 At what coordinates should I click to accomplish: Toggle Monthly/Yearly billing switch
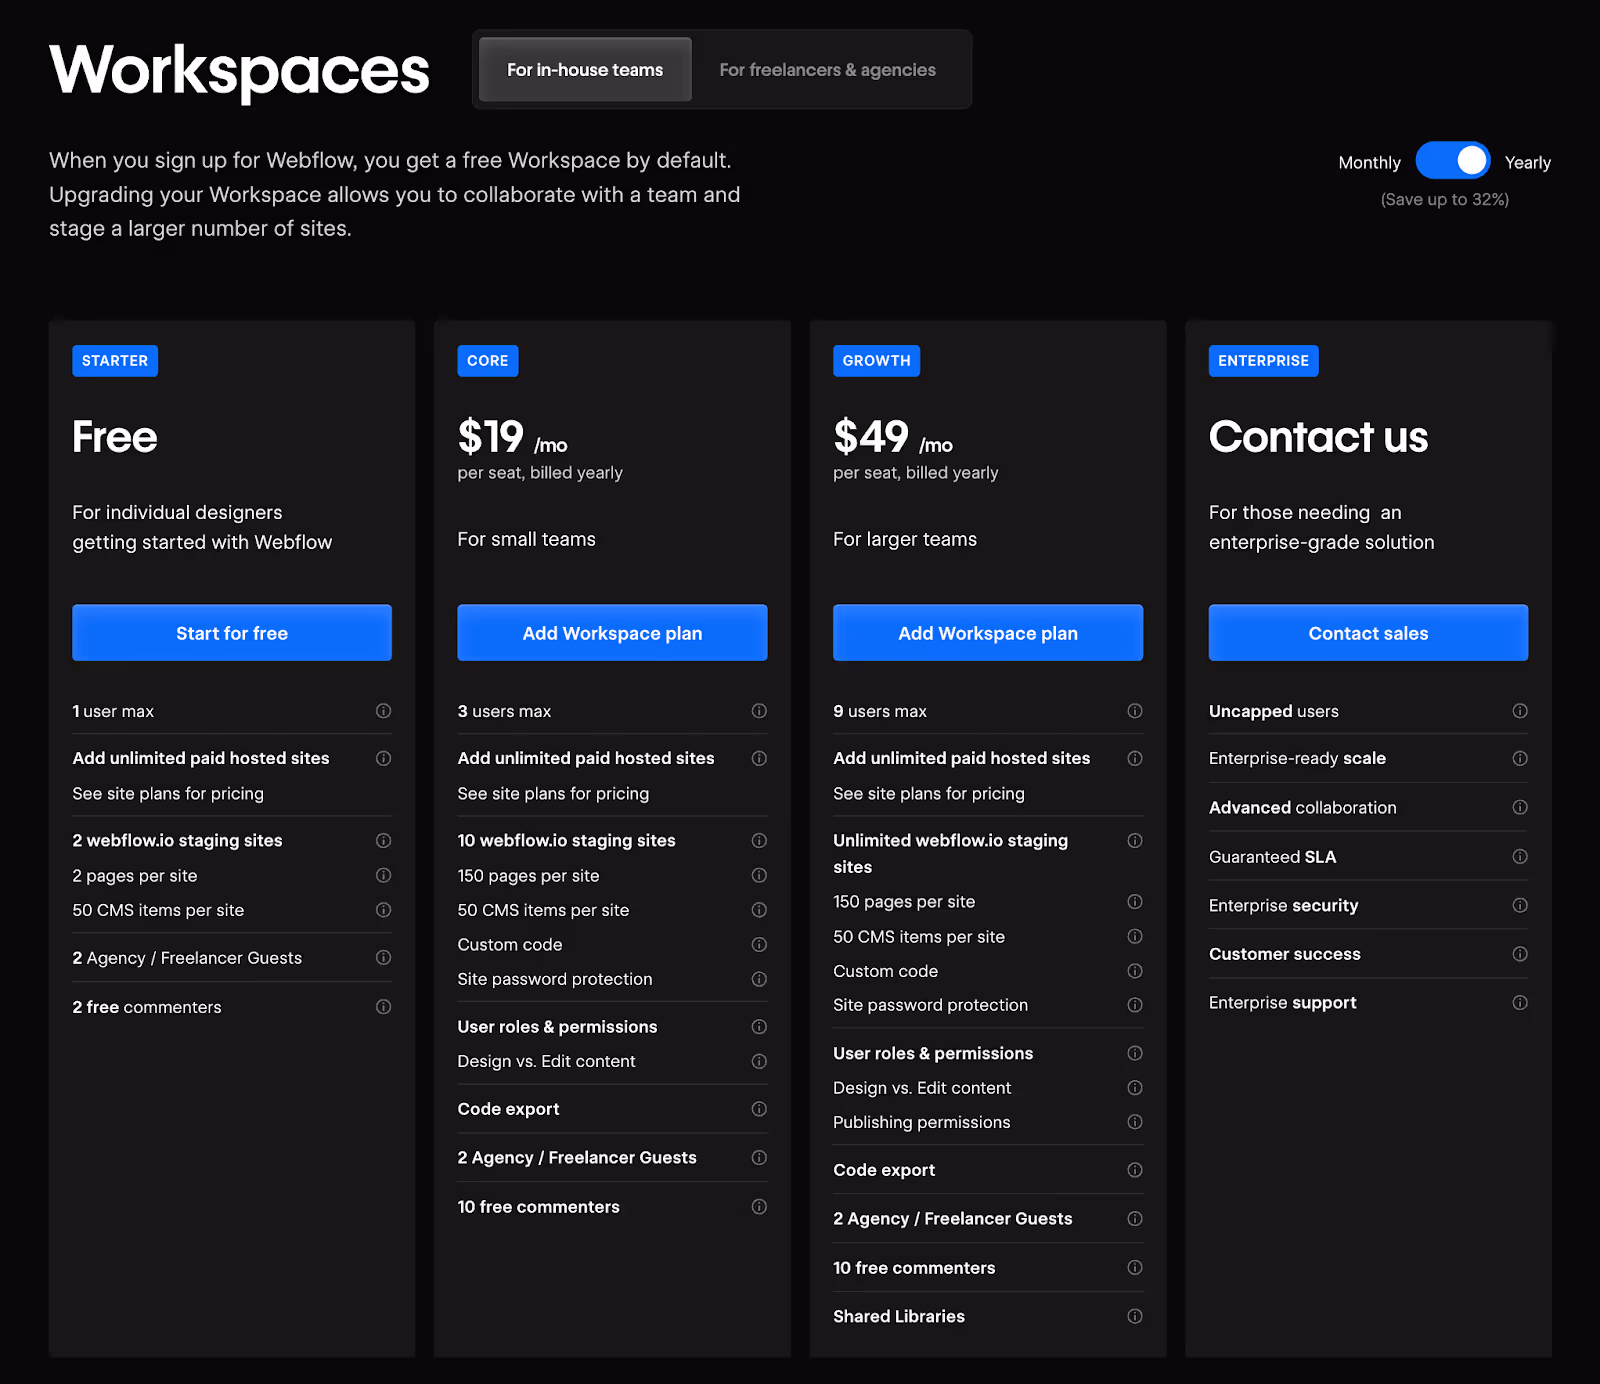1452,161
